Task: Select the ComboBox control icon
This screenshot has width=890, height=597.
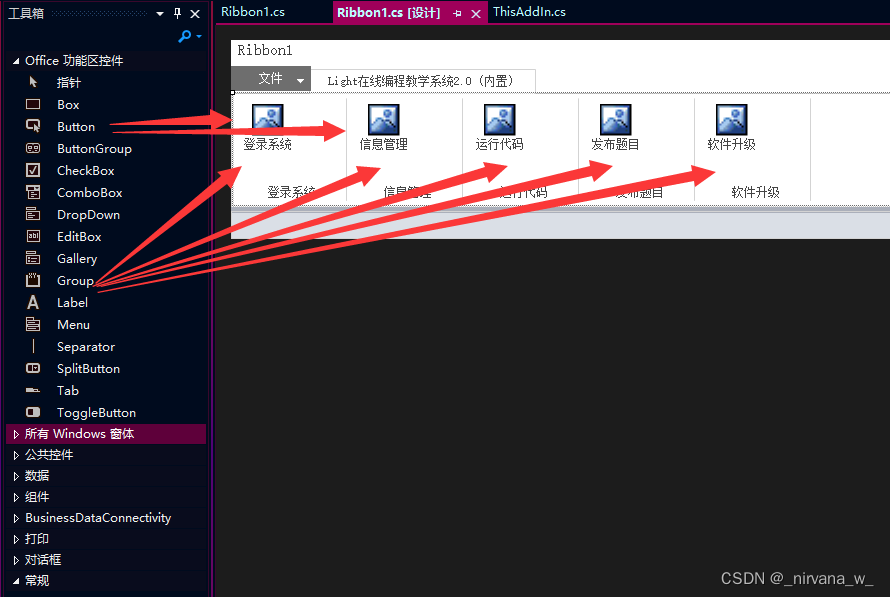Action: pos(33,192)
